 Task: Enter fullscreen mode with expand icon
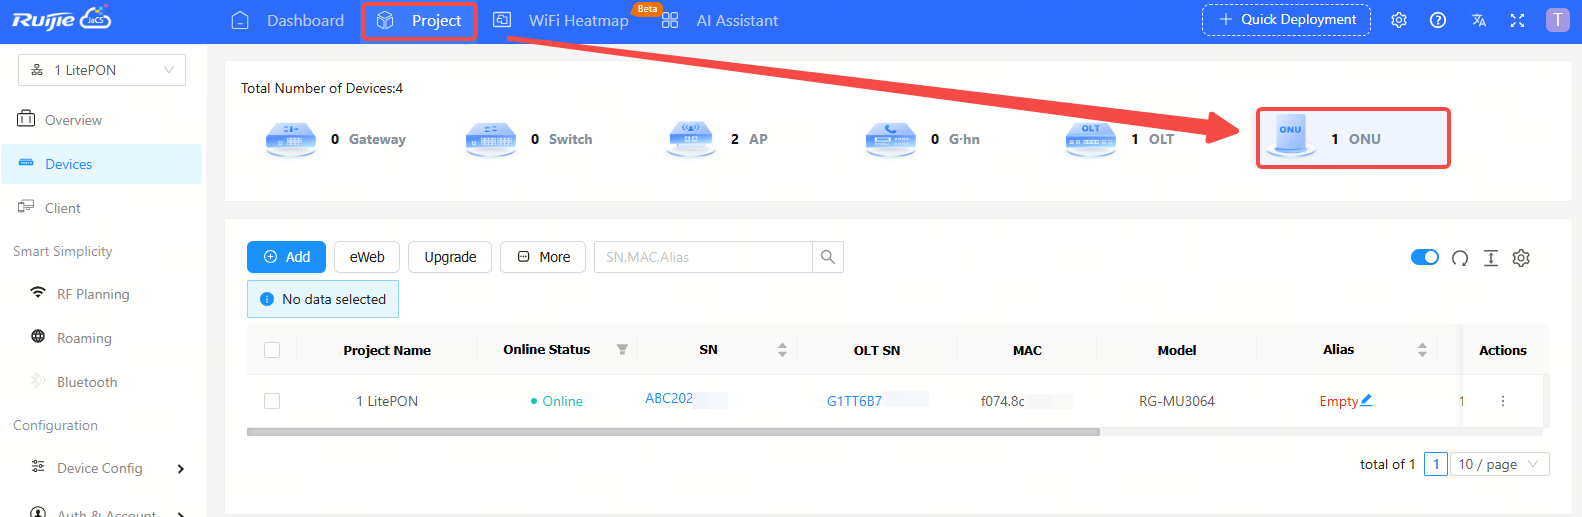tap(1517, 20)
